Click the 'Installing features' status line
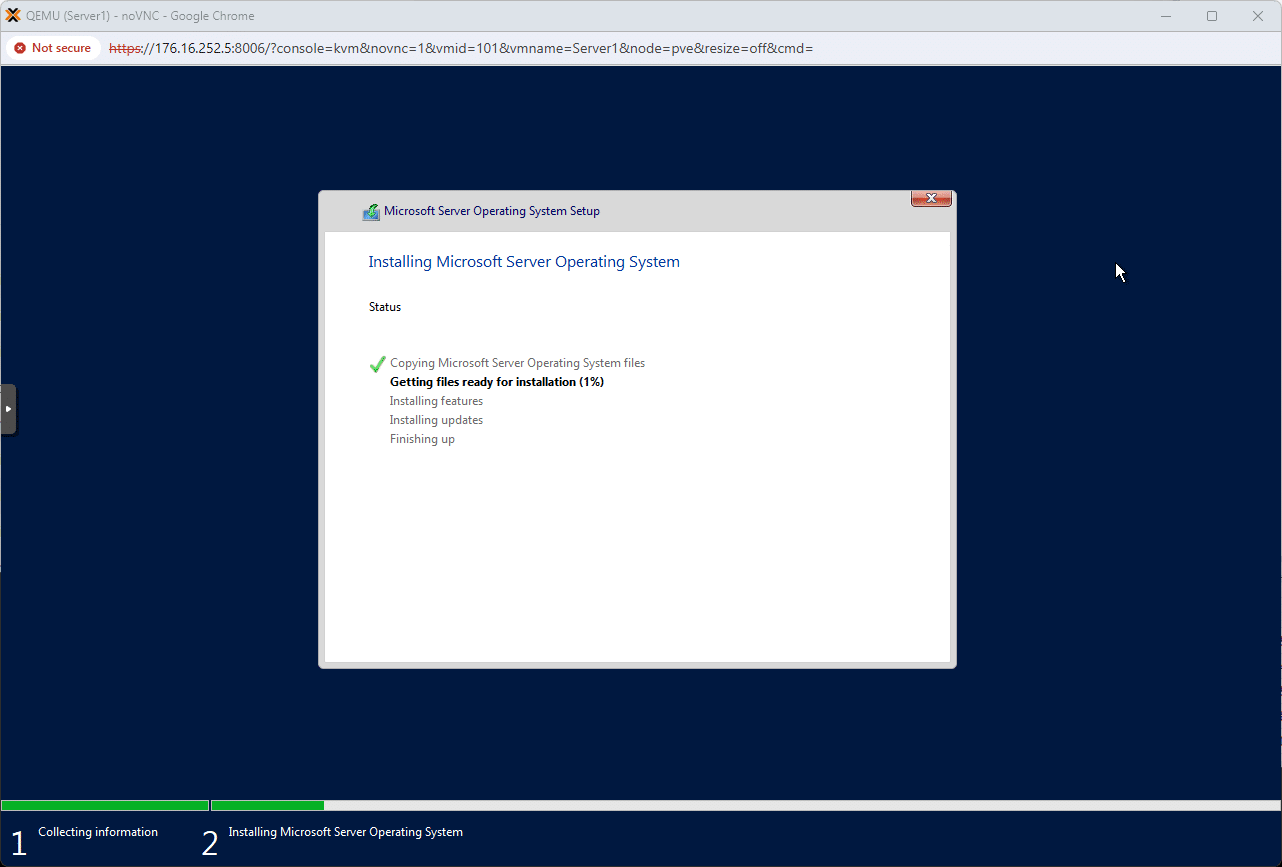 436,401
